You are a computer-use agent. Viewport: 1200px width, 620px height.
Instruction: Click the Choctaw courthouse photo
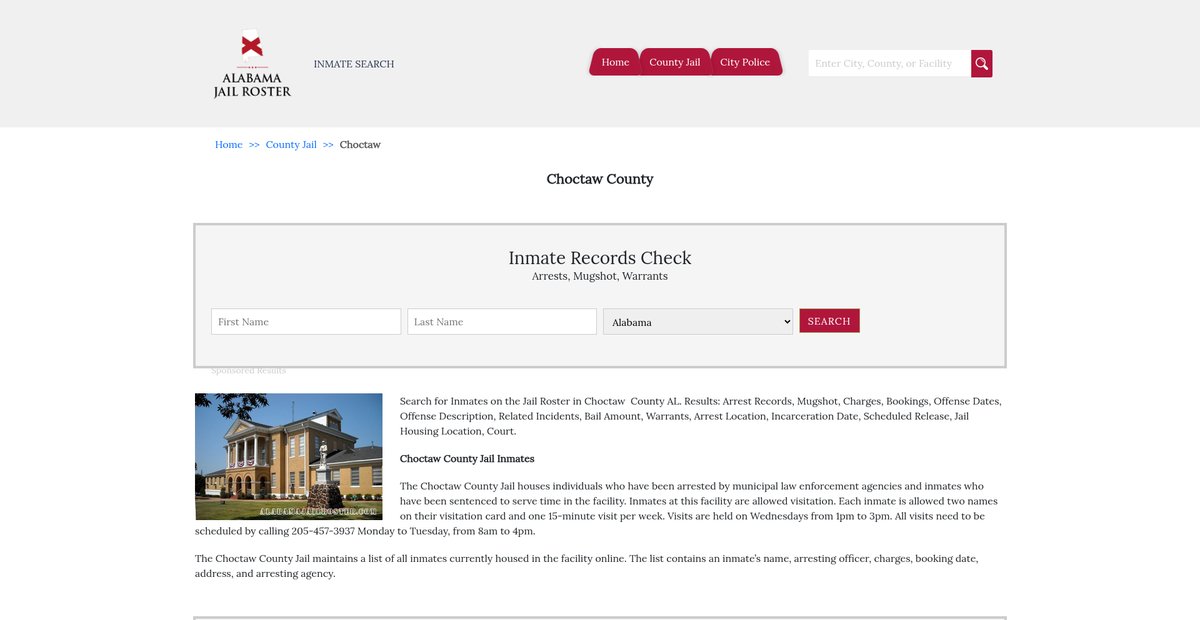click(x=289, y=456)
